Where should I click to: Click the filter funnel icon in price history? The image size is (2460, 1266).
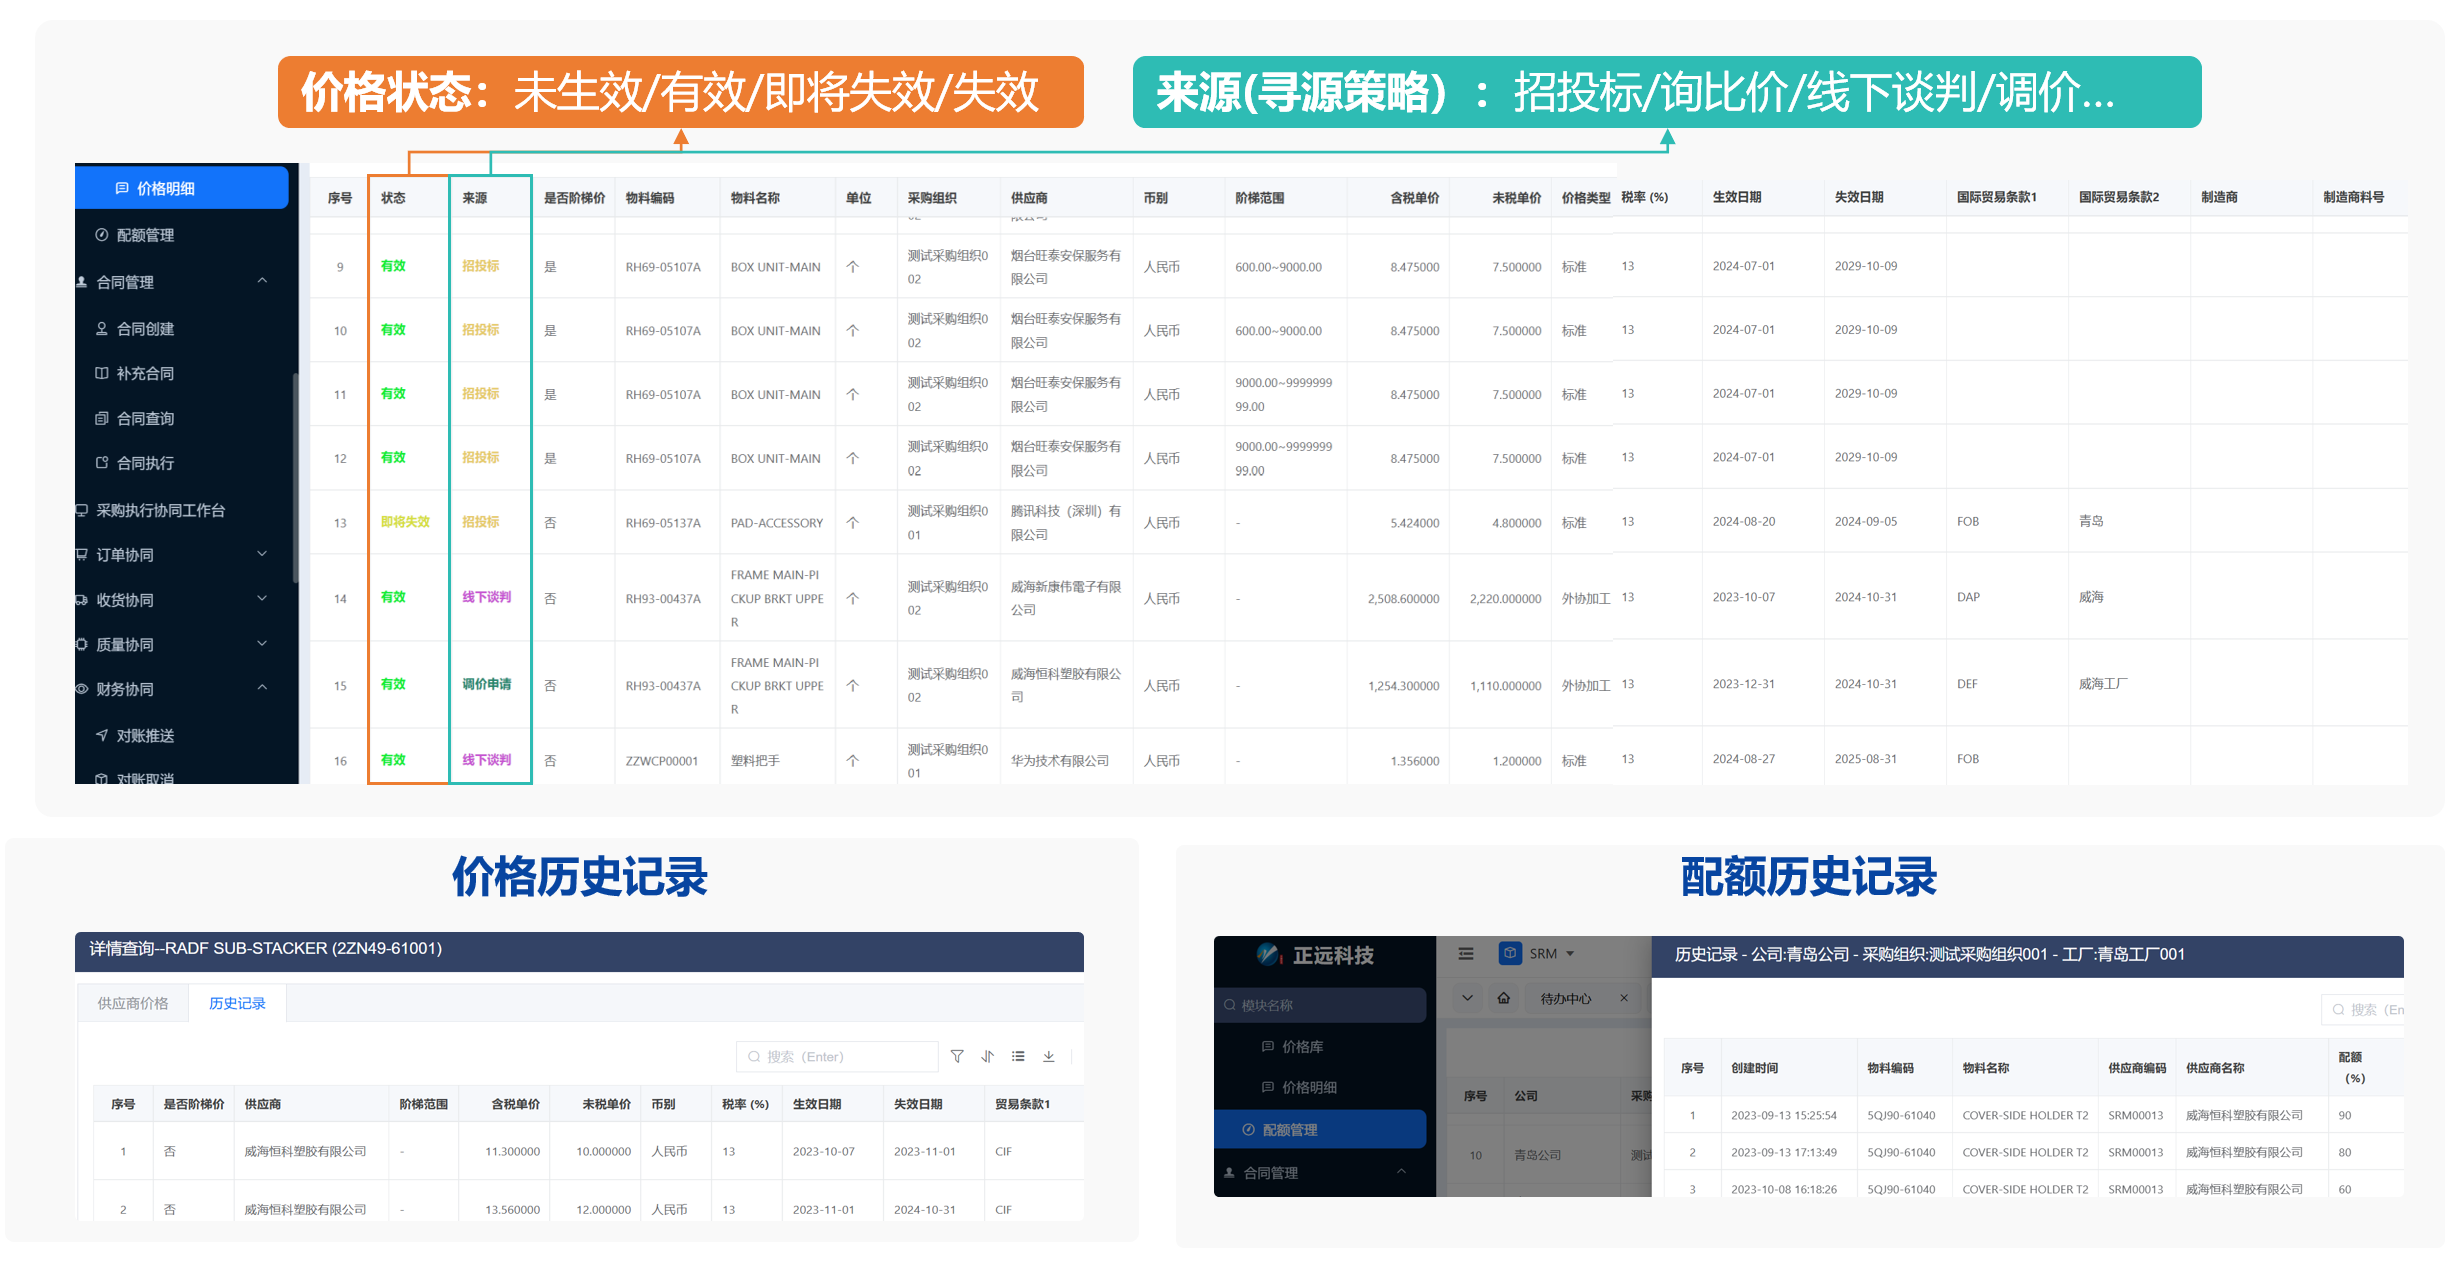[x=957, y=1056]
